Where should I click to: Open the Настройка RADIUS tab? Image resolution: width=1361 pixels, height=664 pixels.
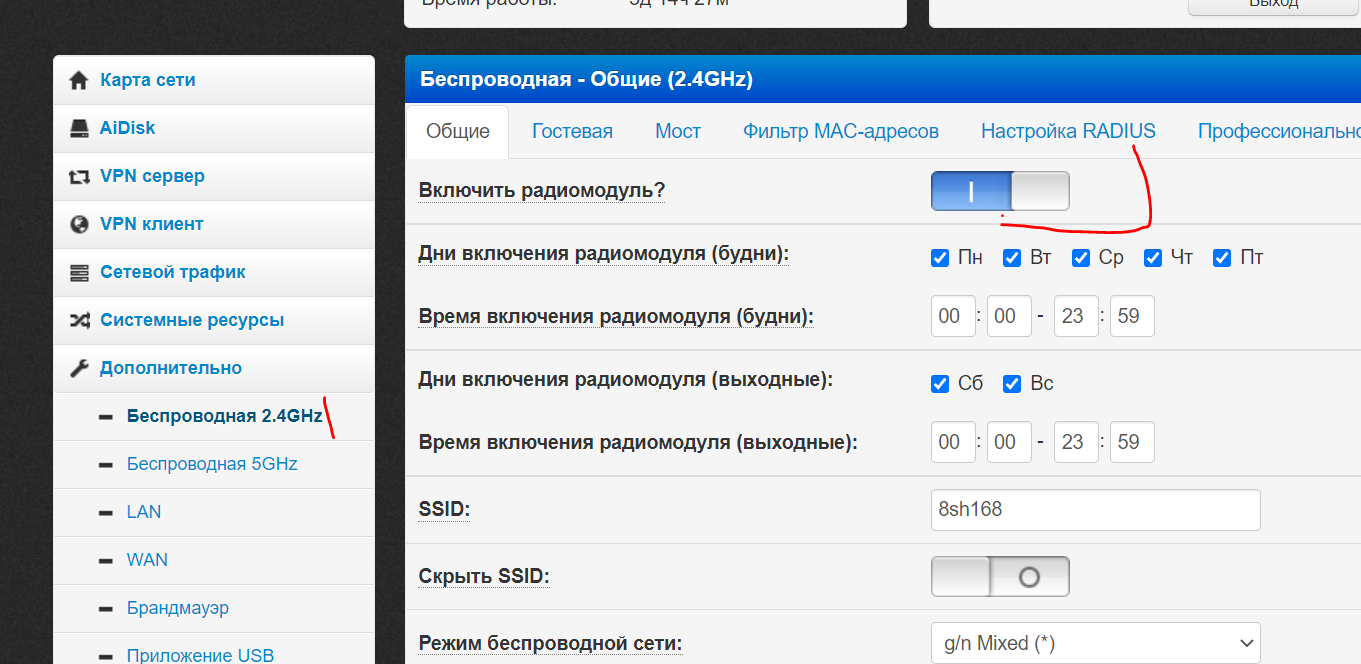click(1068, 131)
